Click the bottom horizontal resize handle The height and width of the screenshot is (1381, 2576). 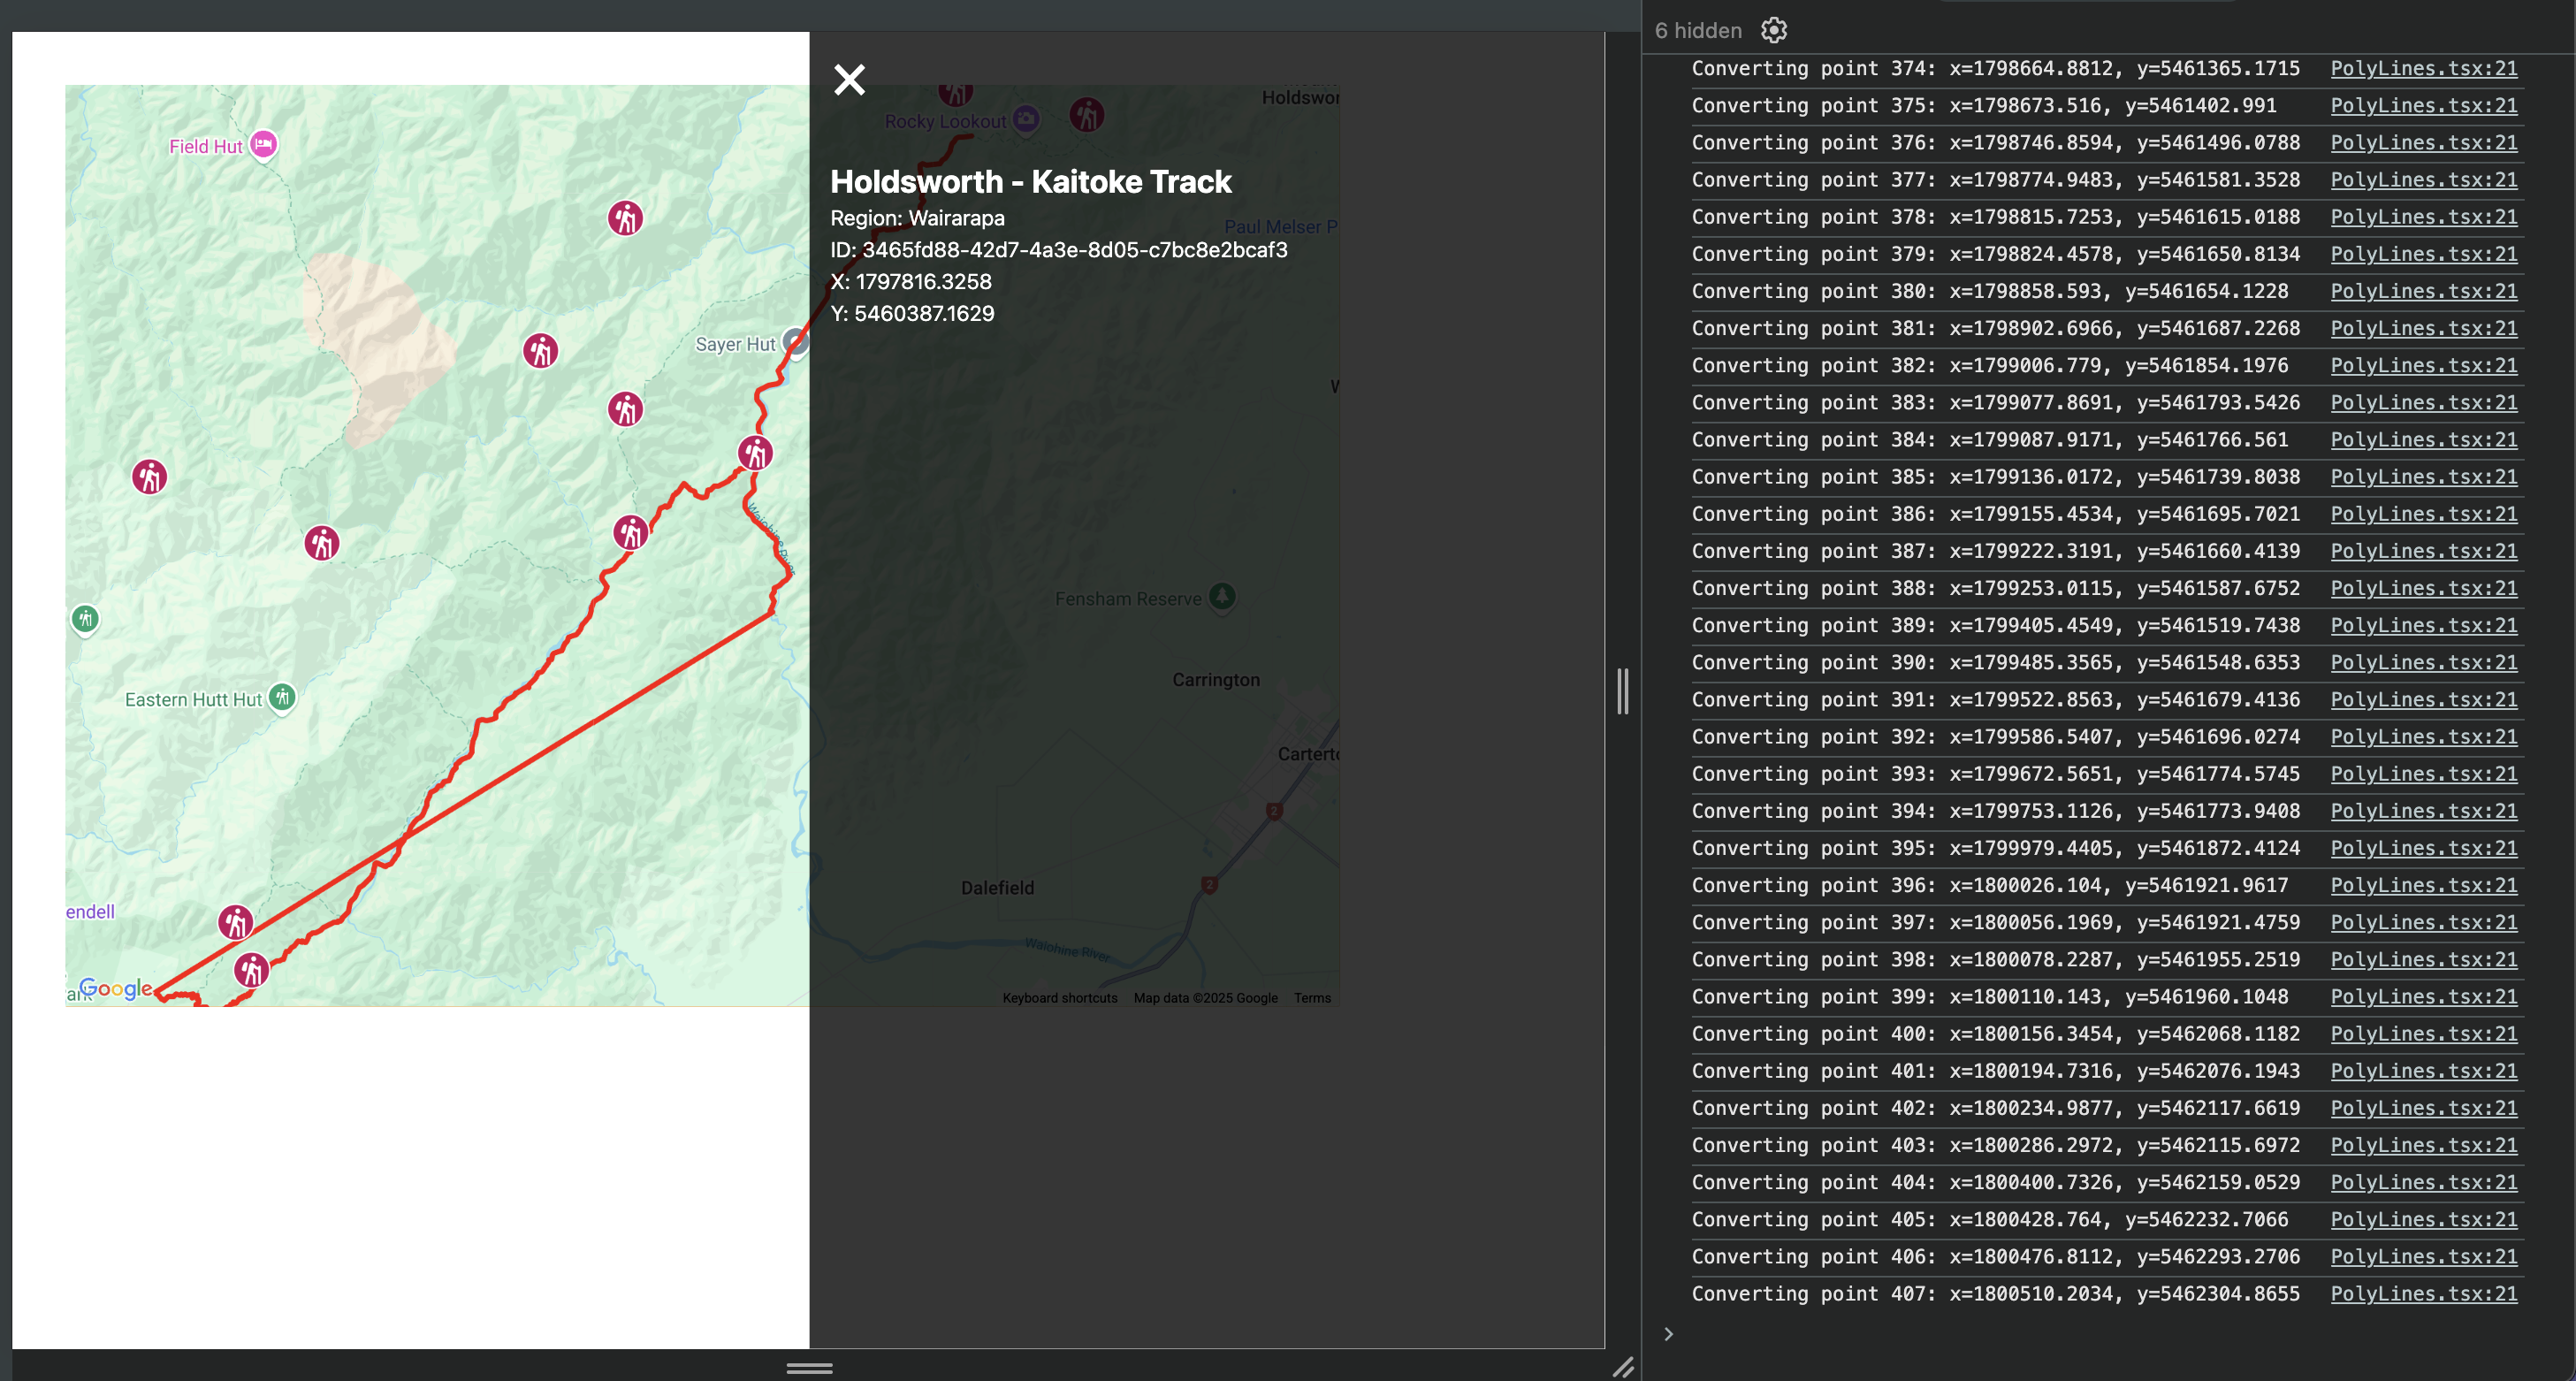tap(809, 1368)
